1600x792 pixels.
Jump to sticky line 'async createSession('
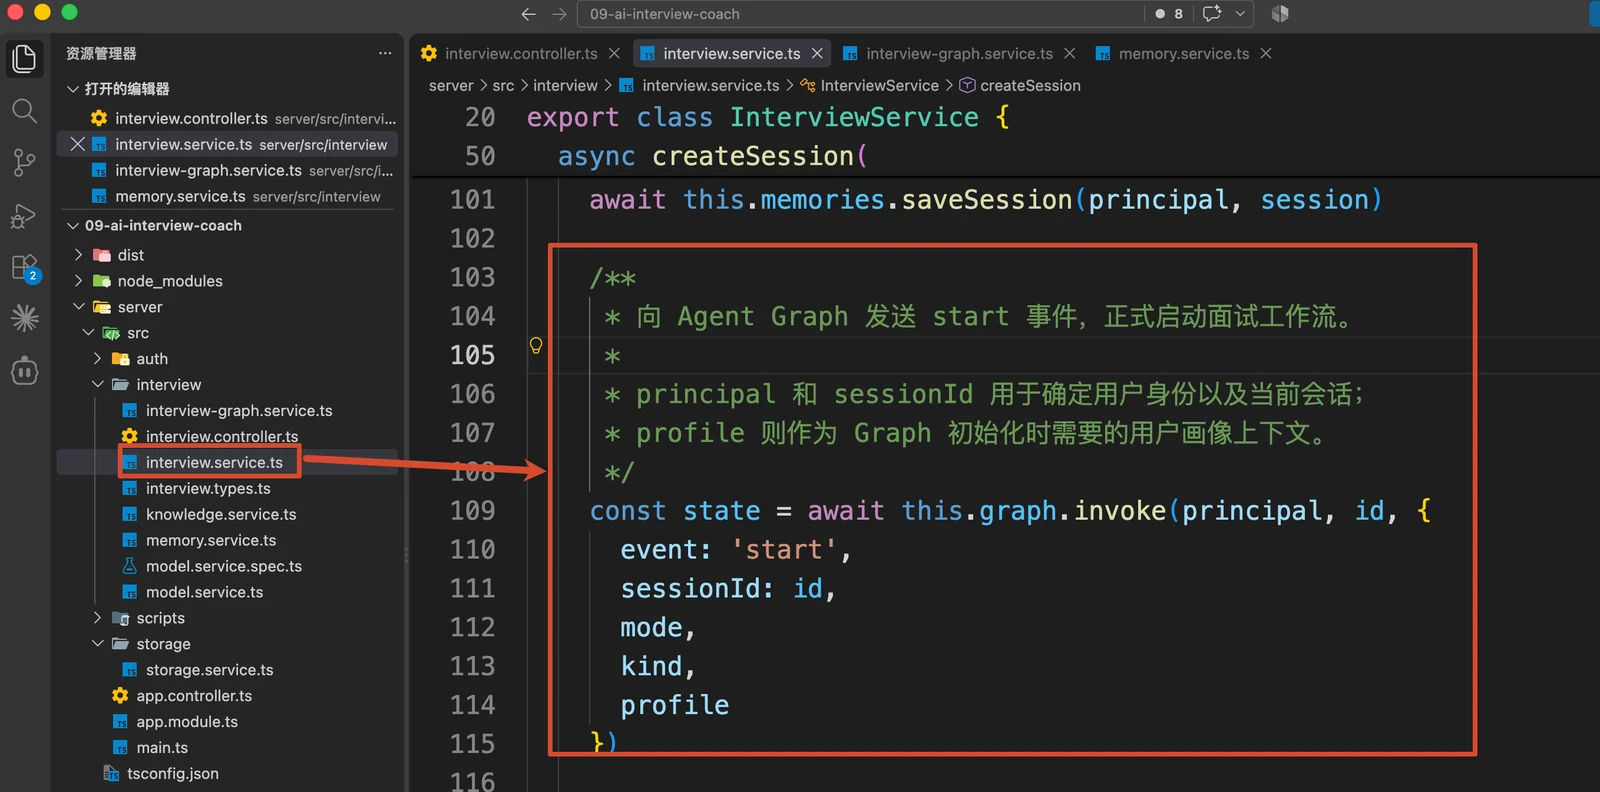(x=713, y=156)
